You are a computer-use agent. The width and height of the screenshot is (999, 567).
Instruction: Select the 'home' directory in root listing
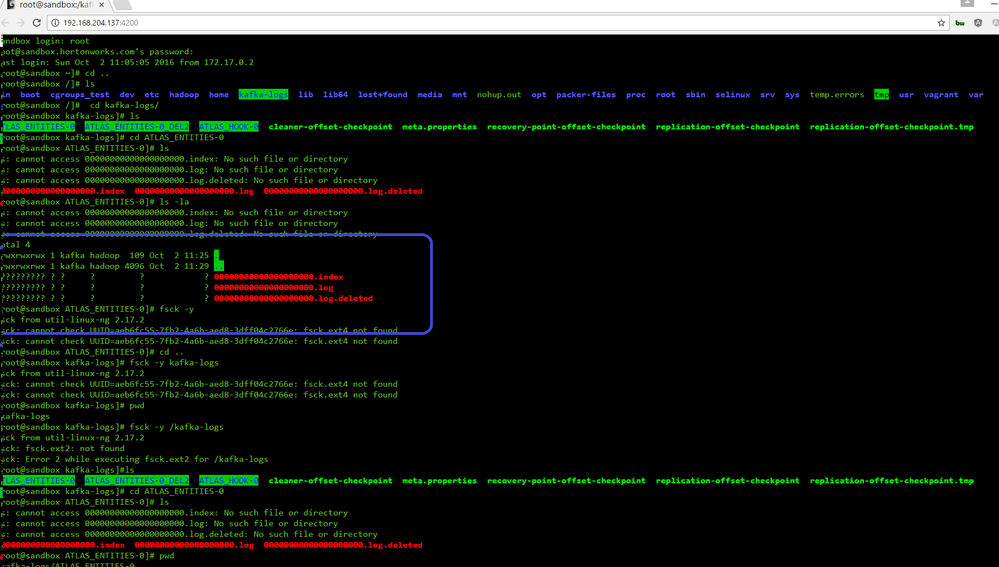[219, 94]
